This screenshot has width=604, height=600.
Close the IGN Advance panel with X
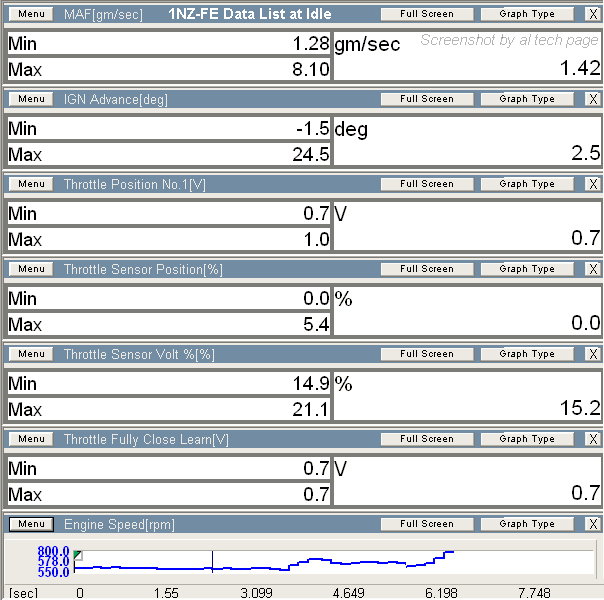[592, 99]
